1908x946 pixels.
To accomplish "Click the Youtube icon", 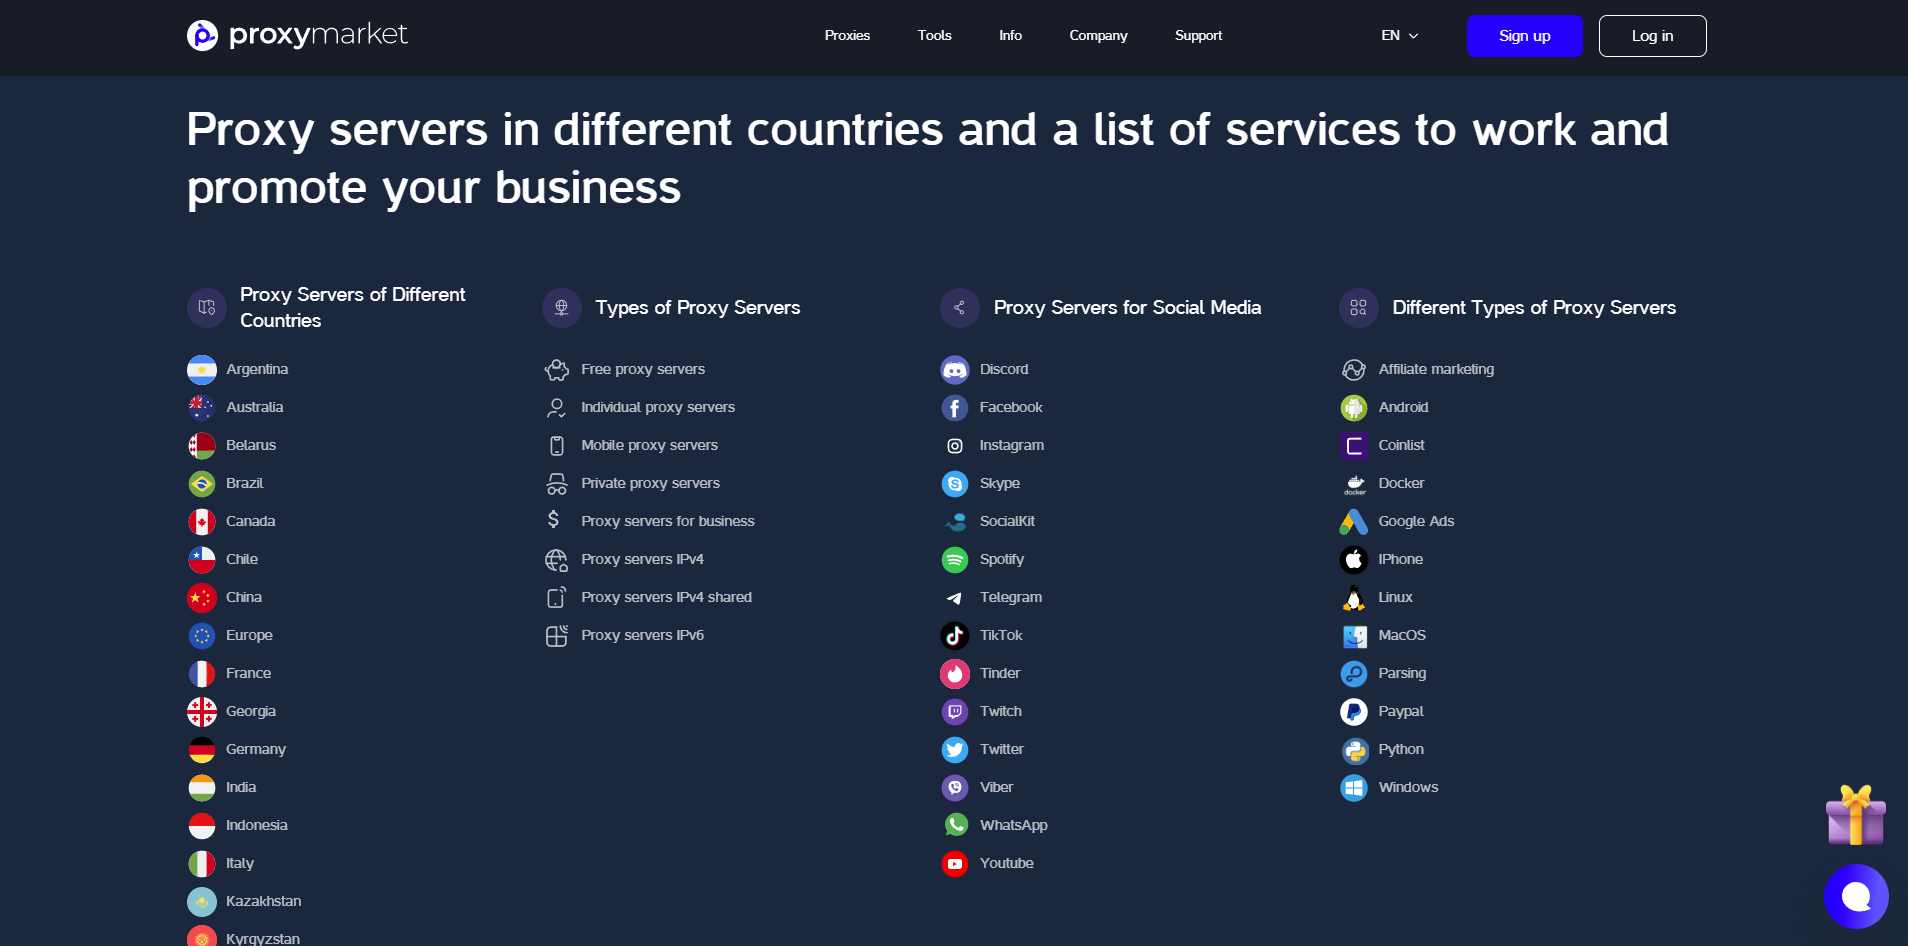I will [x=955, y=864].
